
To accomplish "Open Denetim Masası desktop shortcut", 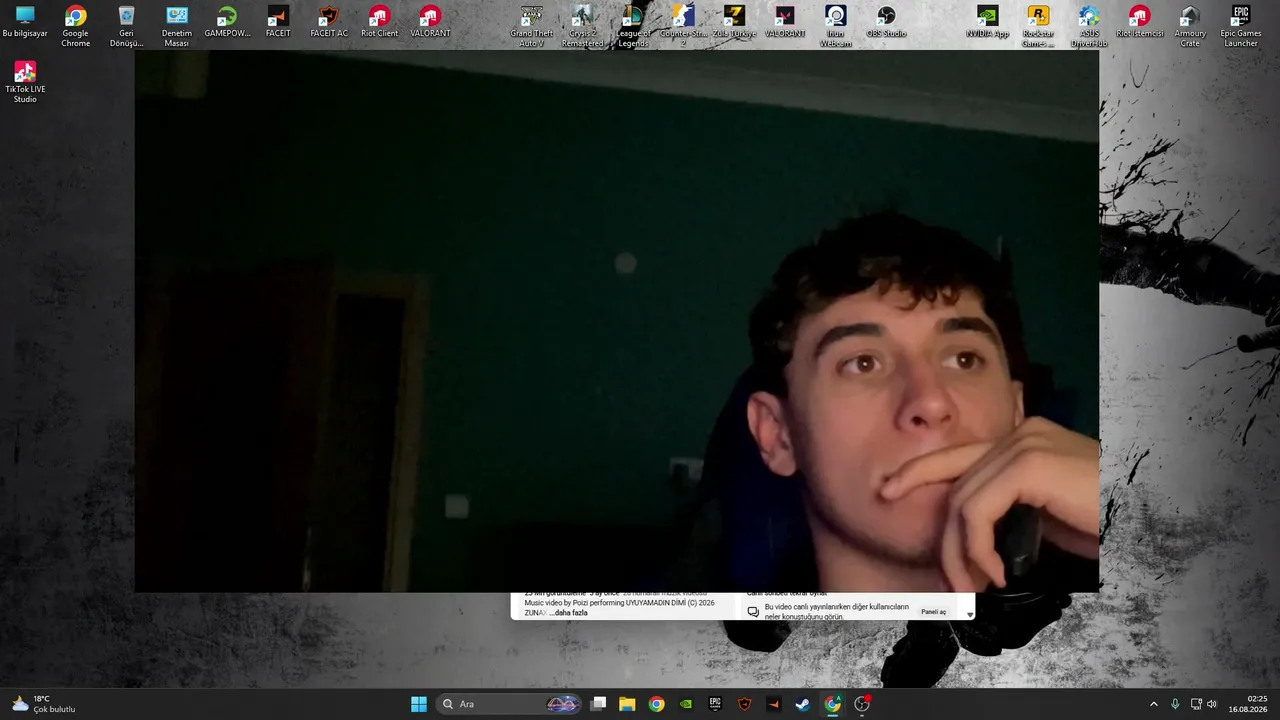I will pos(177,26).
